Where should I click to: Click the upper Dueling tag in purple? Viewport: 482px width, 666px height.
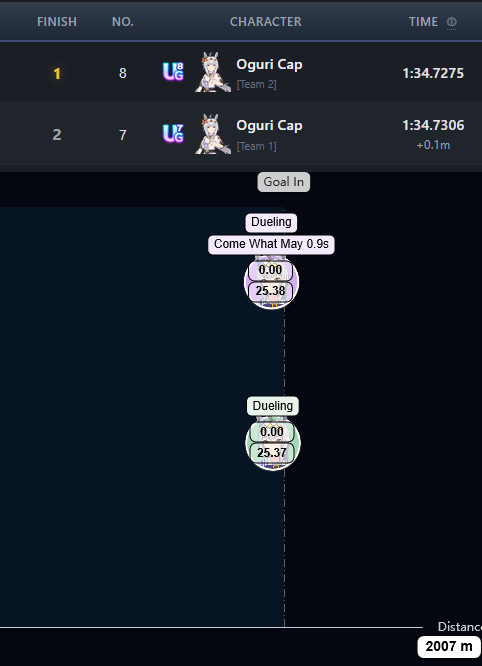click(271, 222)
